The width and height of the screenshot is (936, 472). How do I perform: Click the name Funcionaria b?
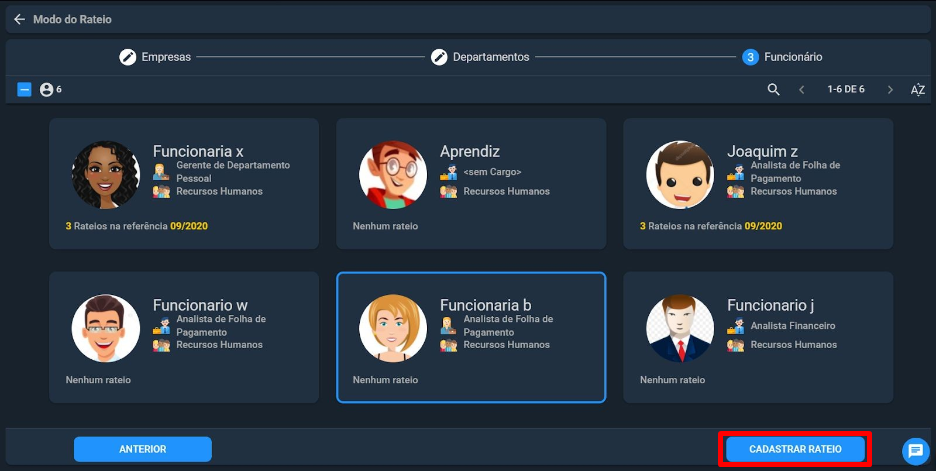486,305
